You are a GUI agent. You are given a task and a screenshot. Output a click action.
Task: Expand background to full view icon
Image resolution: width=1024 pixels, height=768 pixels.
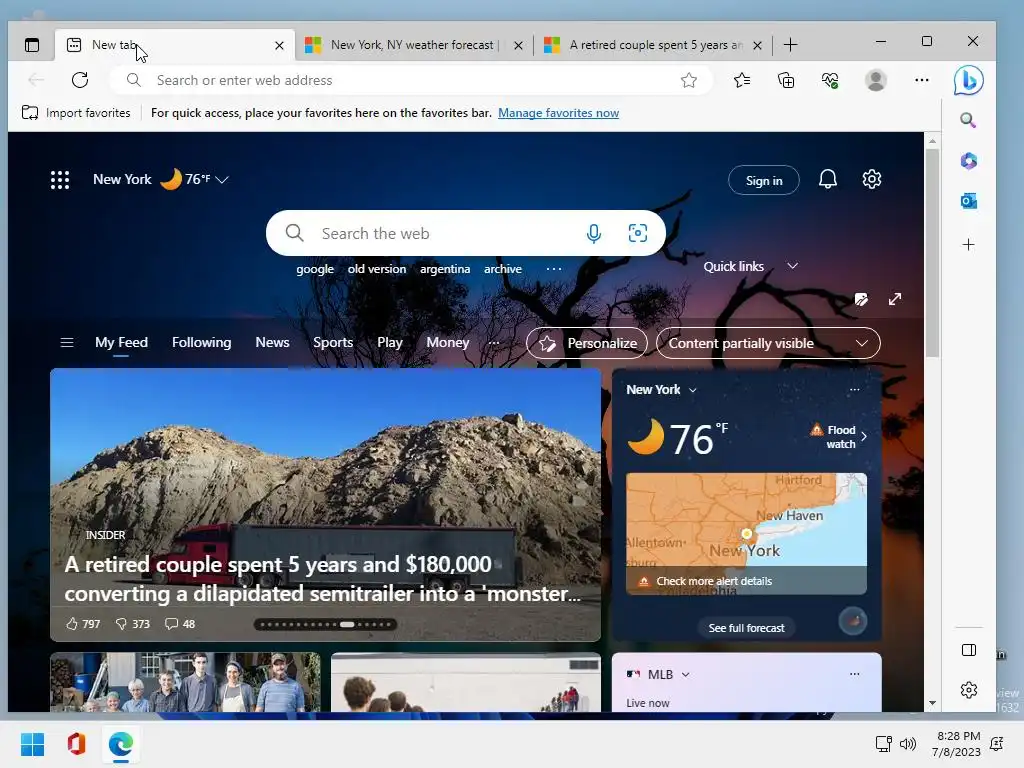[895, 299]
